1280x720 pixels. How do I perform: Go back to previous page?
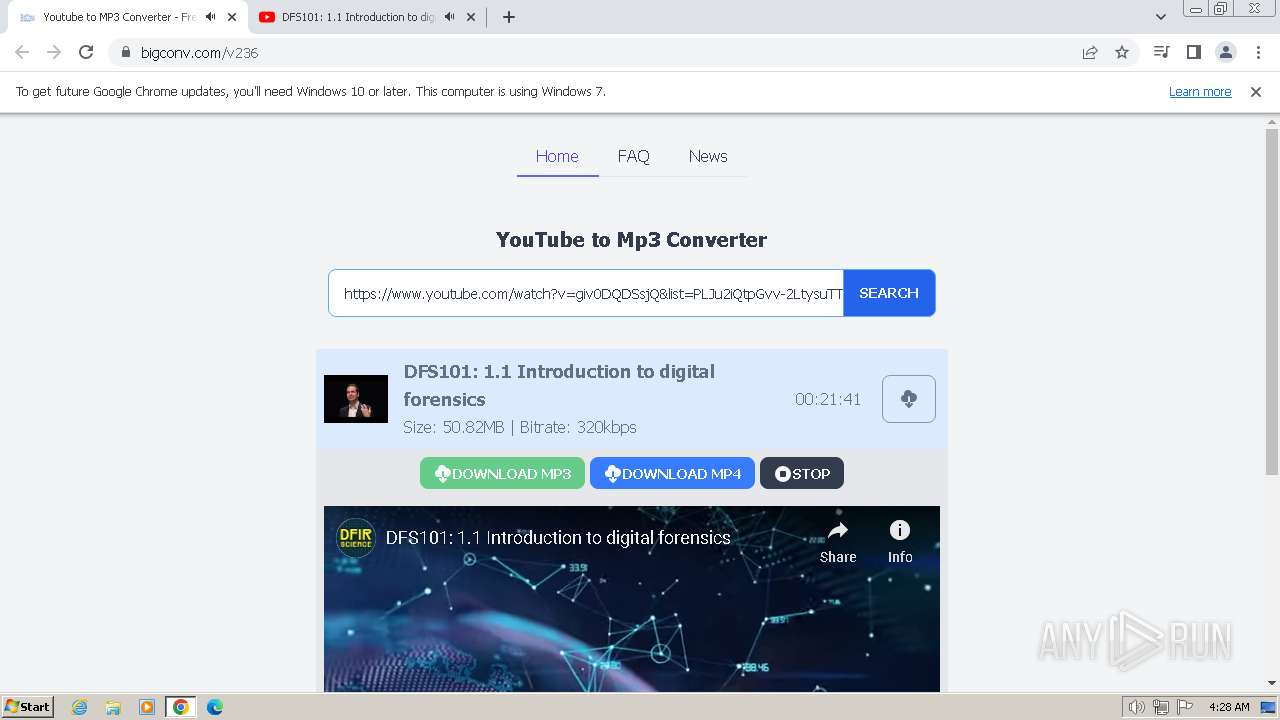coord(22,52)
